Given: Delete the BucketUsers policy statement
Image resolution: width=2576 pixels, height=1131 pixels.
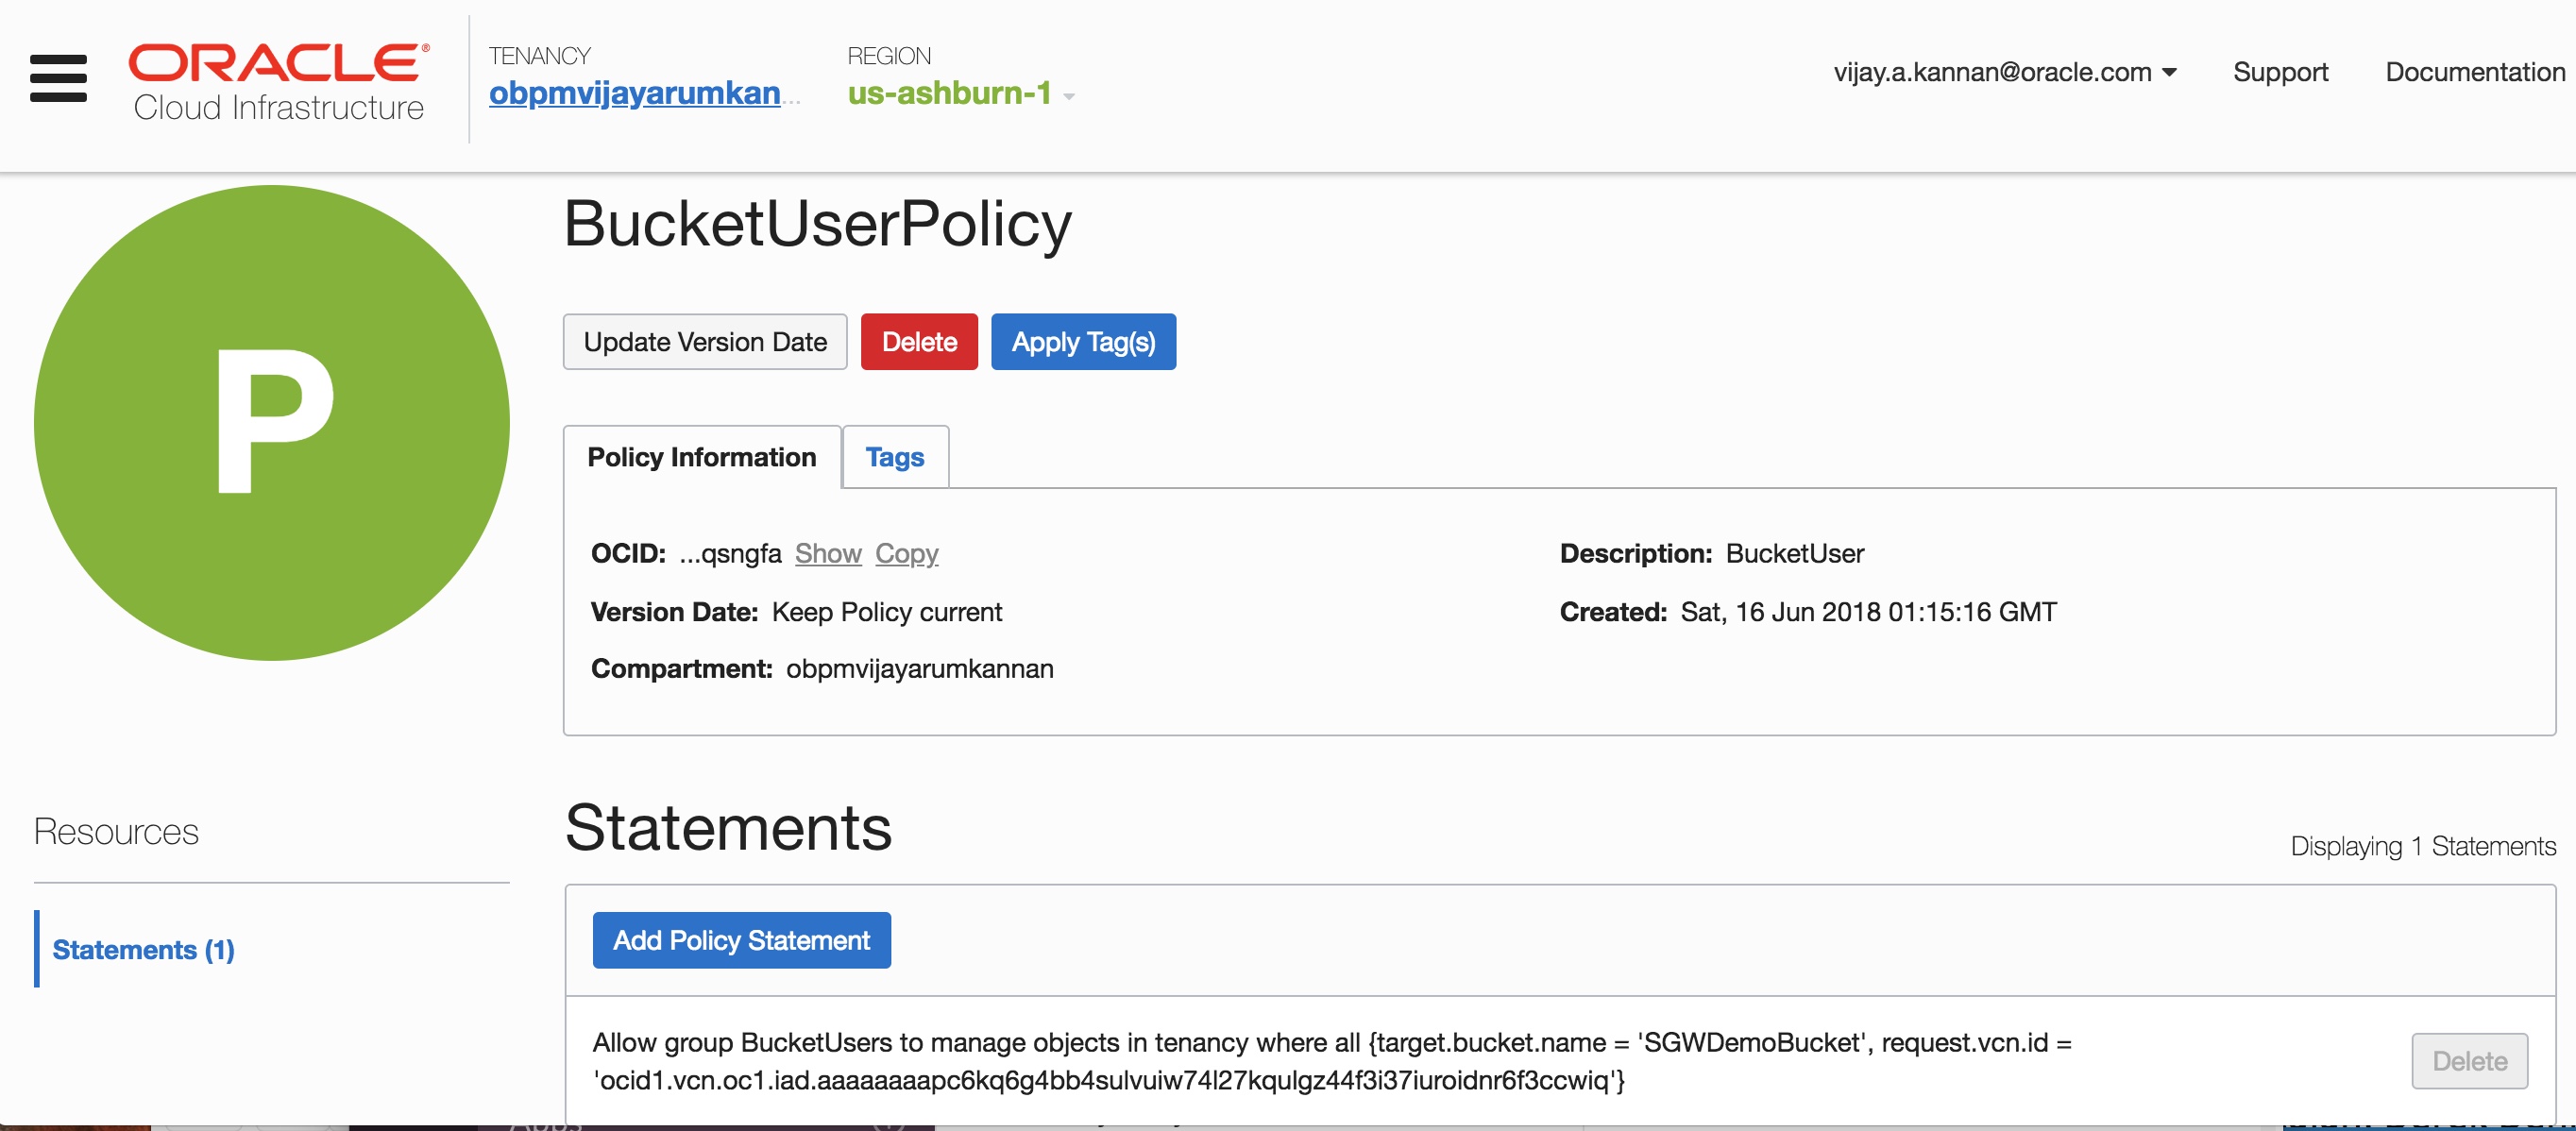Looking at the screenshot, I should (2469, 1060).
